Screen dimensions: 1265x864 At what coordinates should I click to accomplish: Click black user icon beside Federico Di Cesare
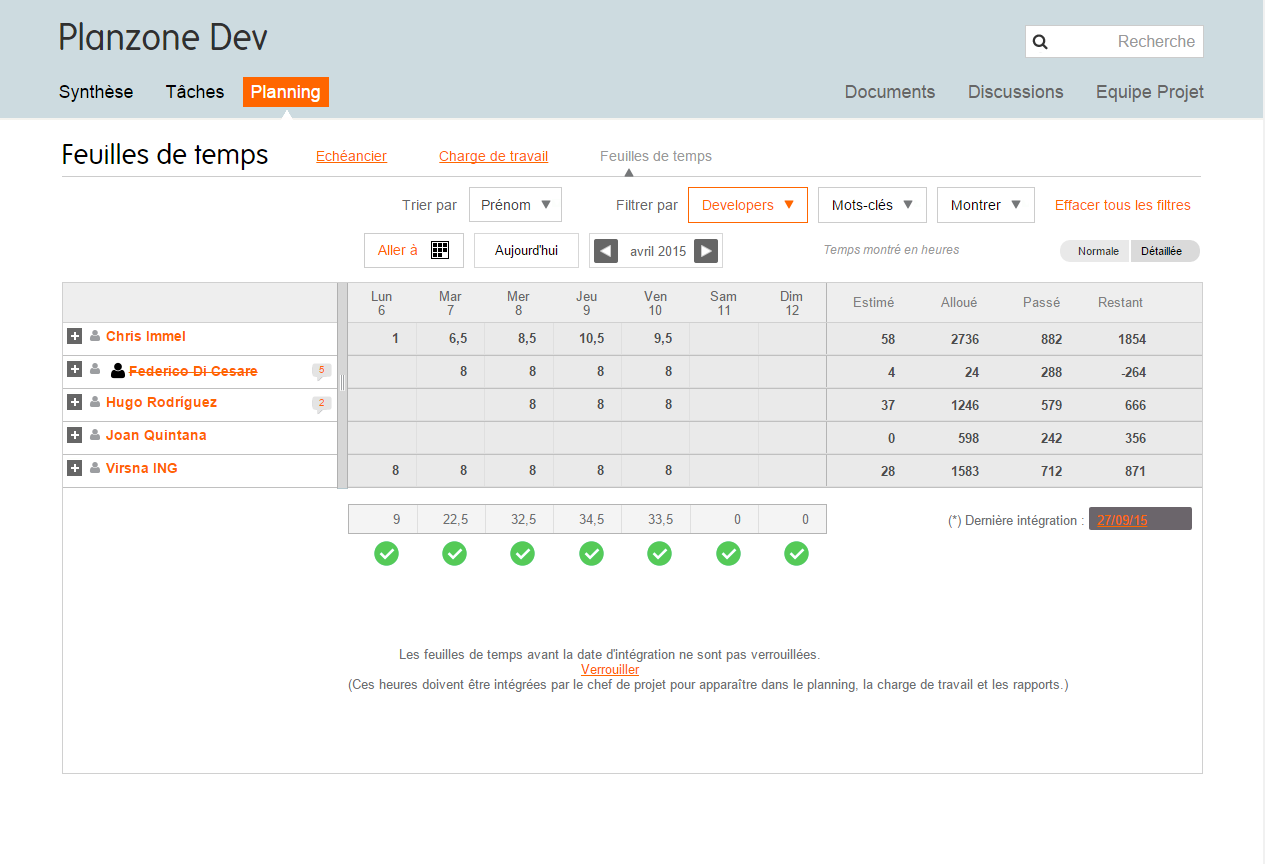[x=118, y=371]
